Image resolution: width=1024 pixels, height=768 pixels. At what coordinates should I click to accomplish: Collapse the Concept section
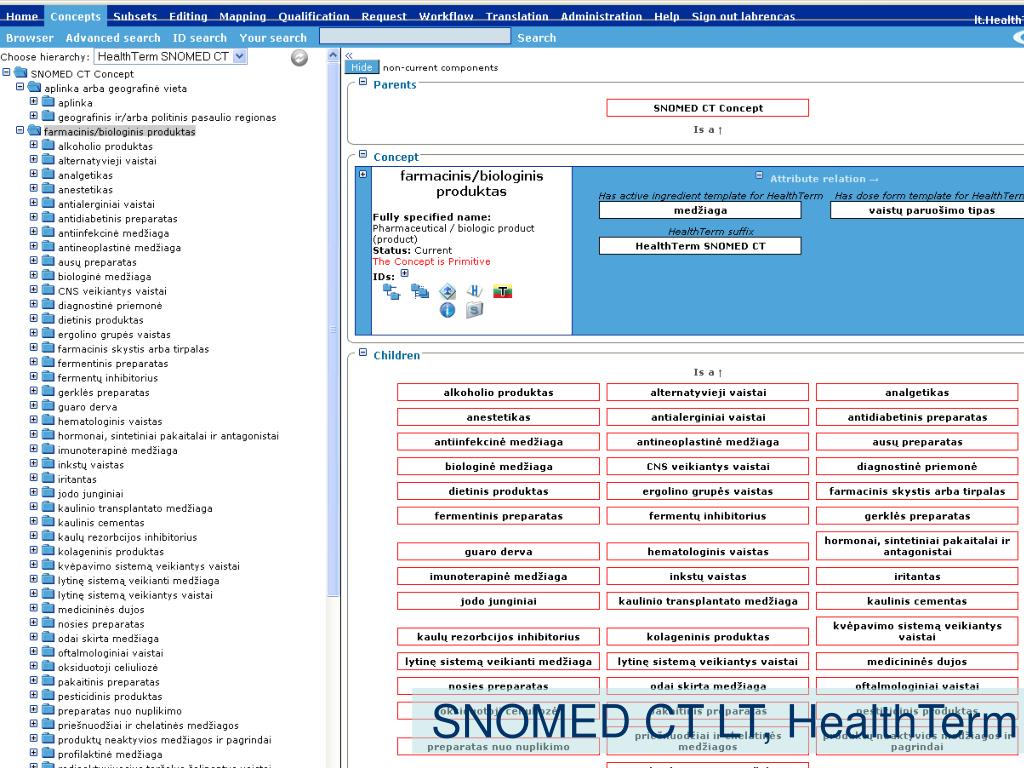363,155
